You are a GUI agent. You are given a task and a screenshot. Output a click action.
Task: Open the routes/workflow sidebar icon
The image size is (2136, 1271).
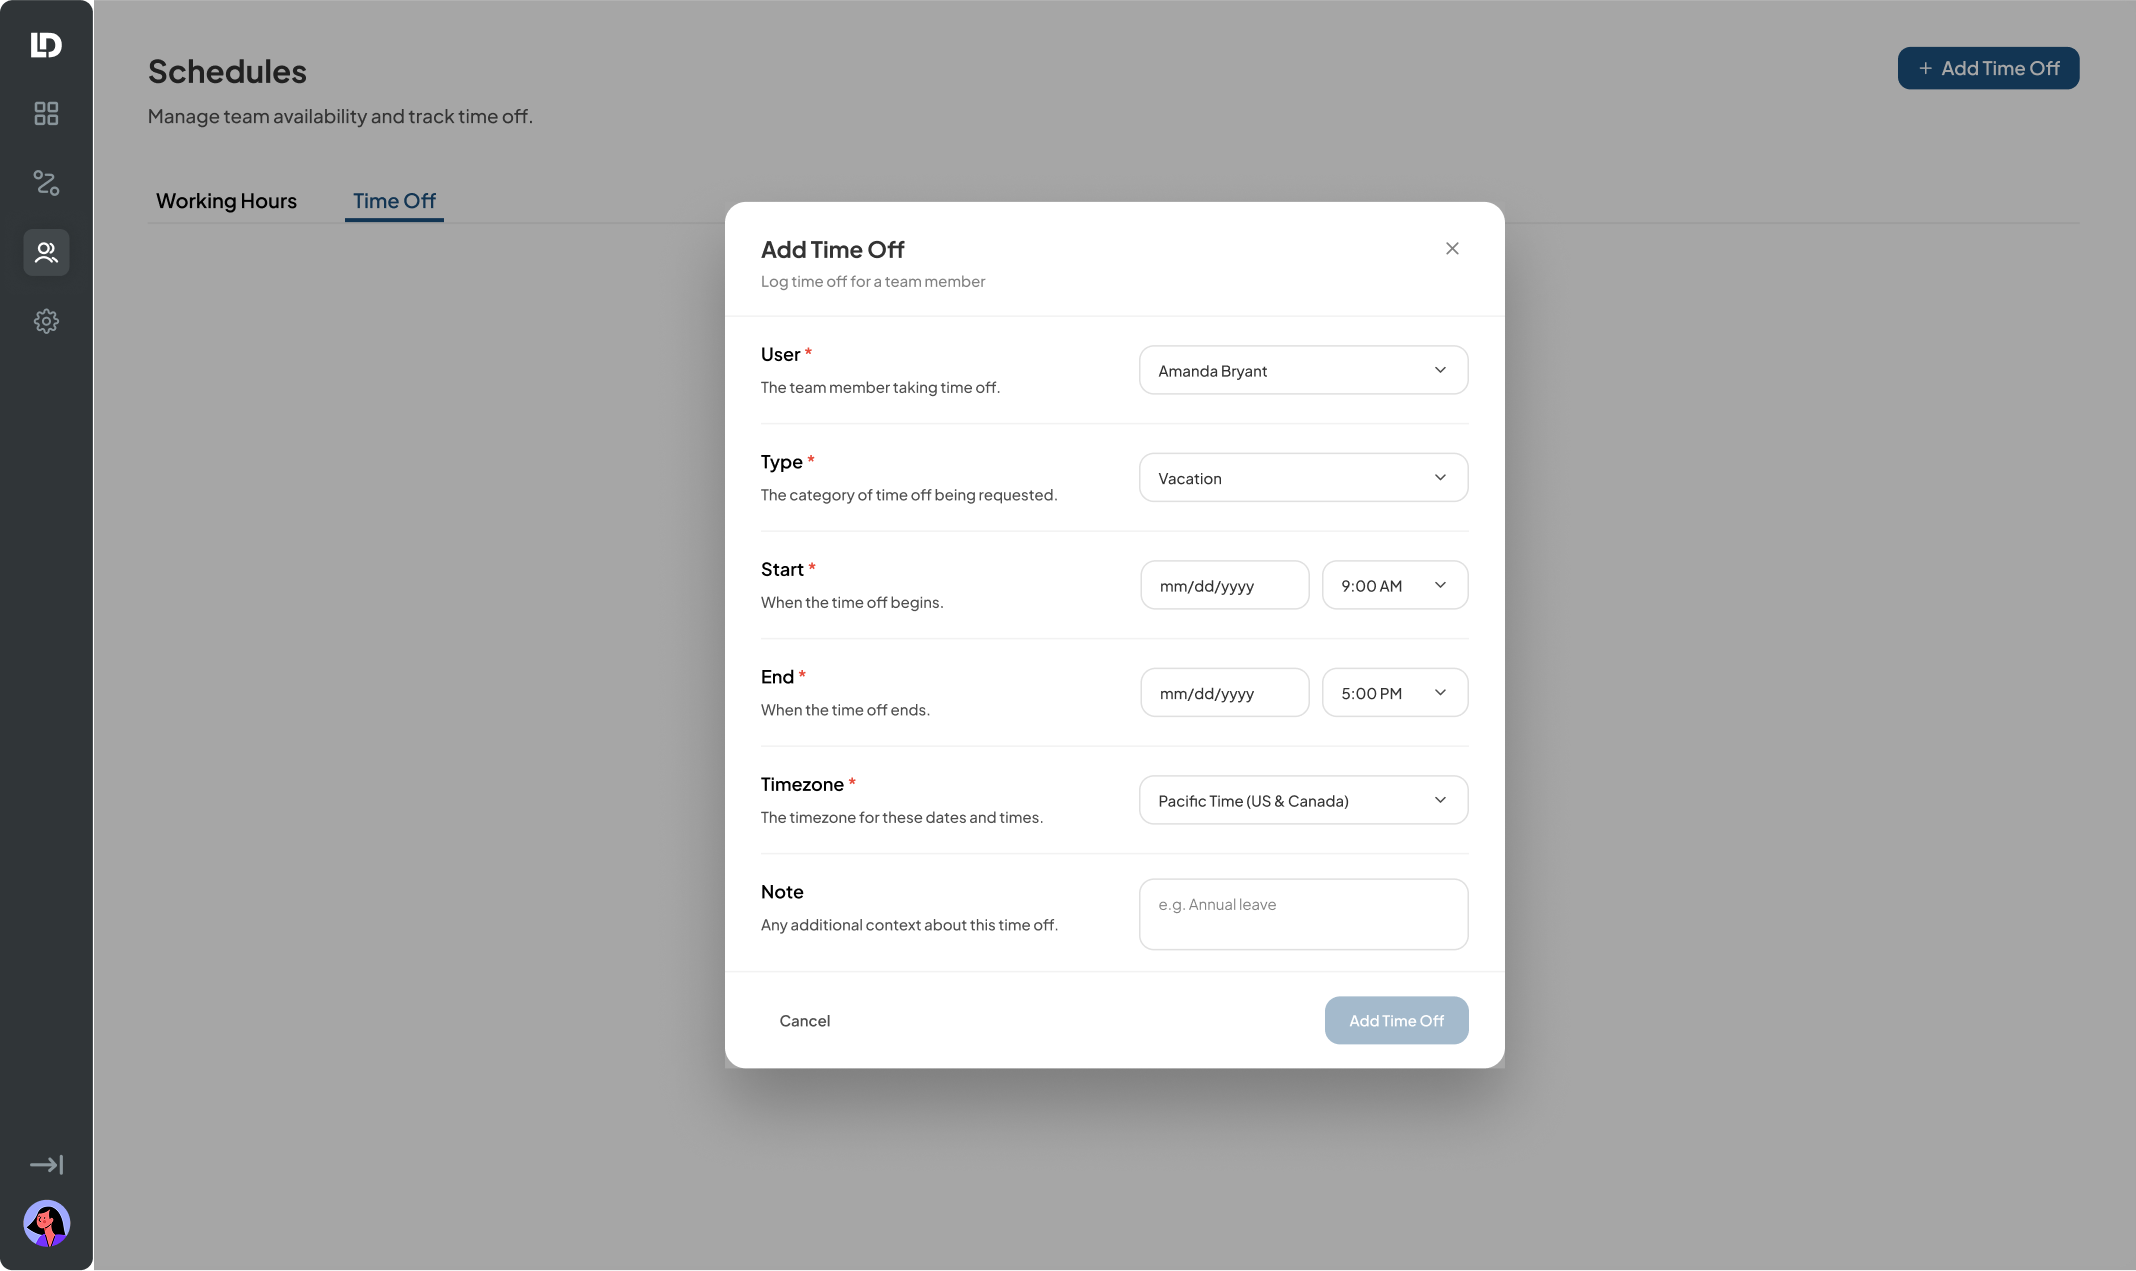point(46,182)
